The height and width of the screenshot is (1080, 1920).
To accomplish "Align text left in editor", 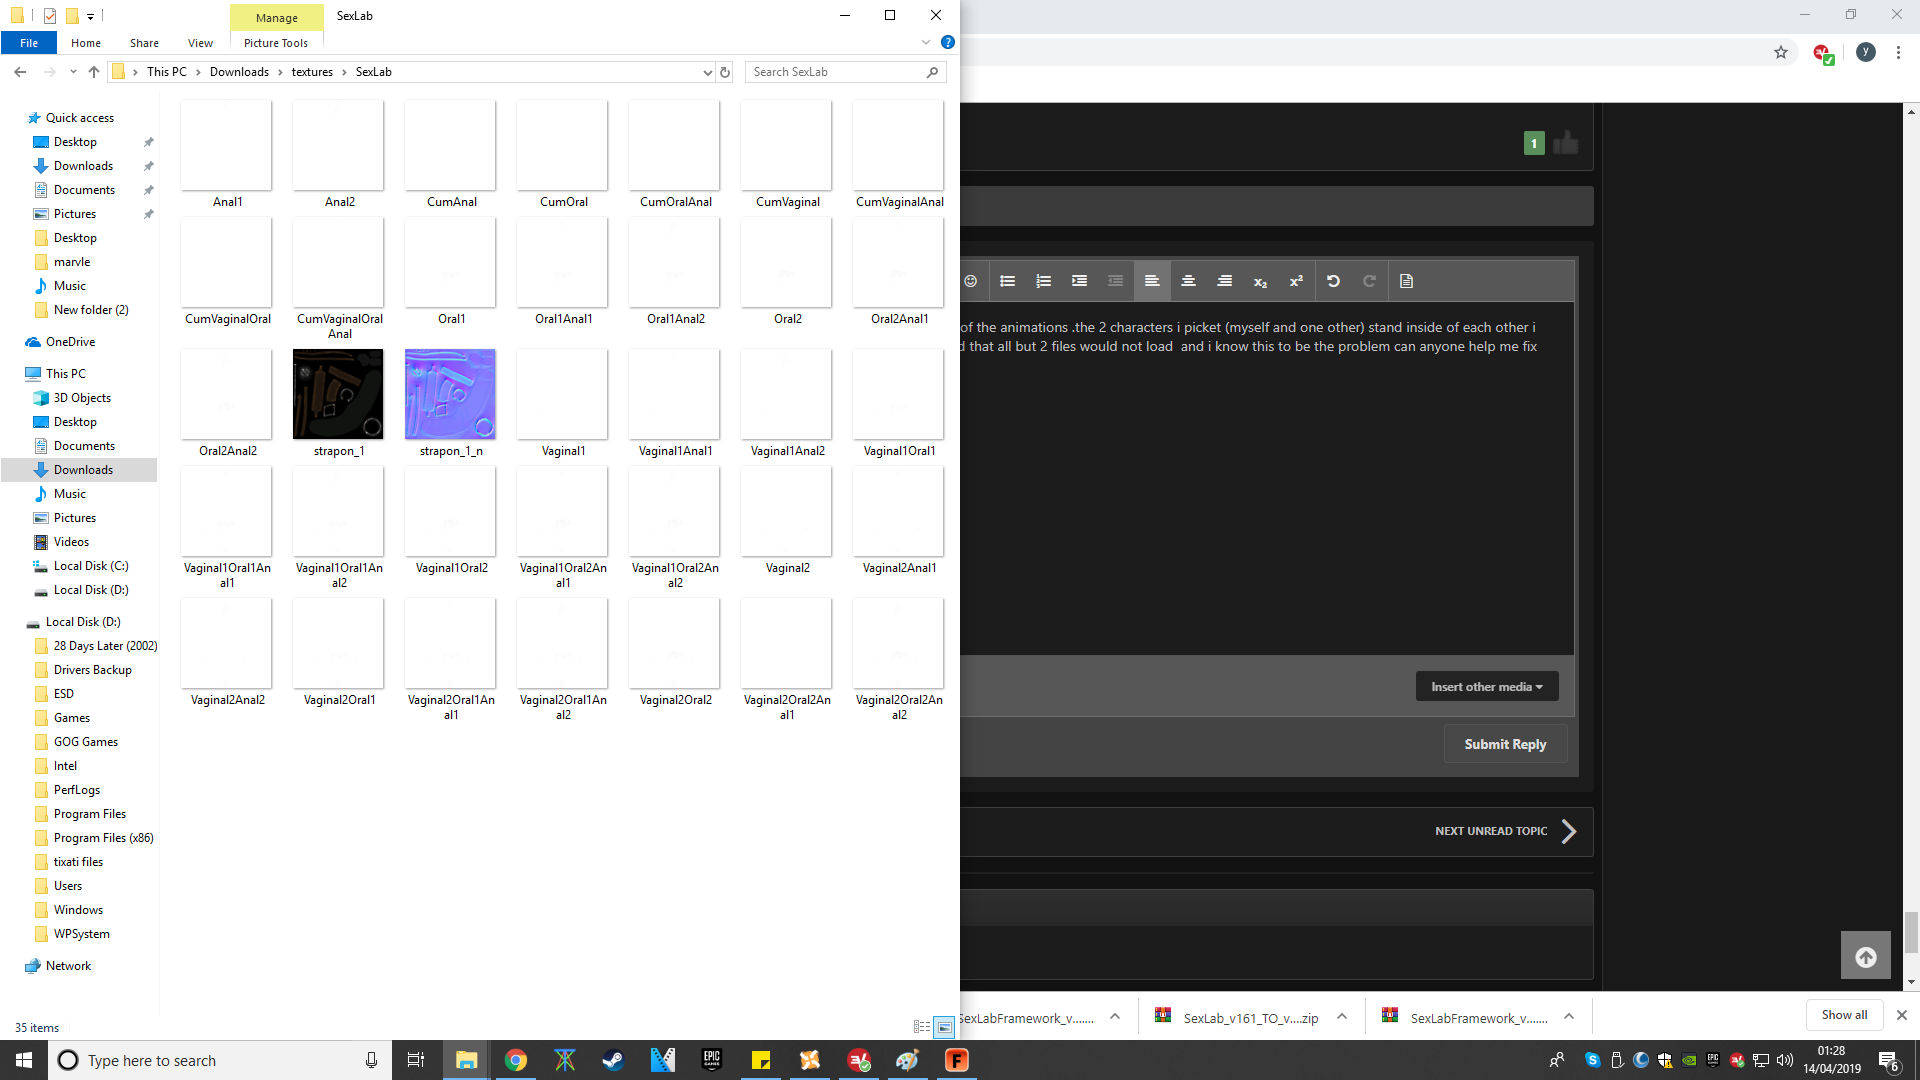I will coord(1152,281).
